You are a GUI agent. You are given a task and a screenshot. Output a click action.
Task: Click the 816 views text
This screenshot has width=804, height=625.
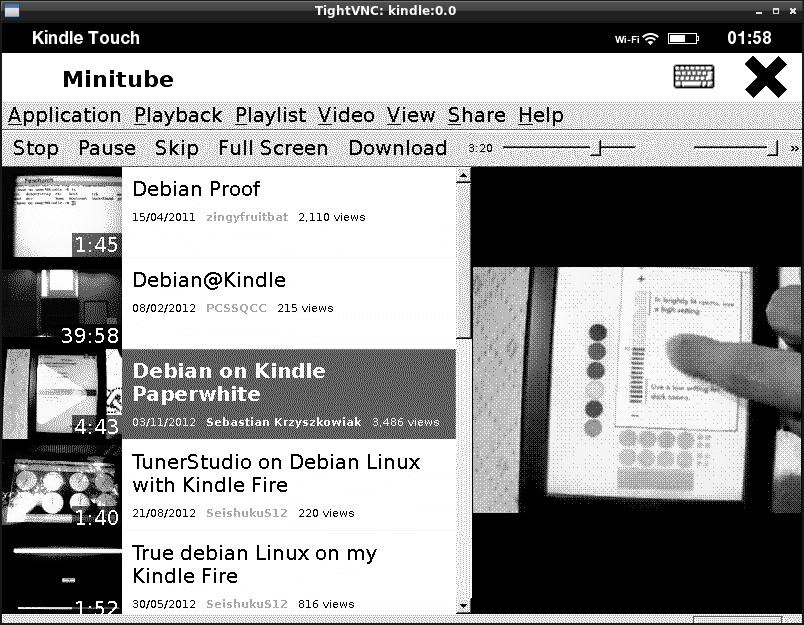(326, 604)
